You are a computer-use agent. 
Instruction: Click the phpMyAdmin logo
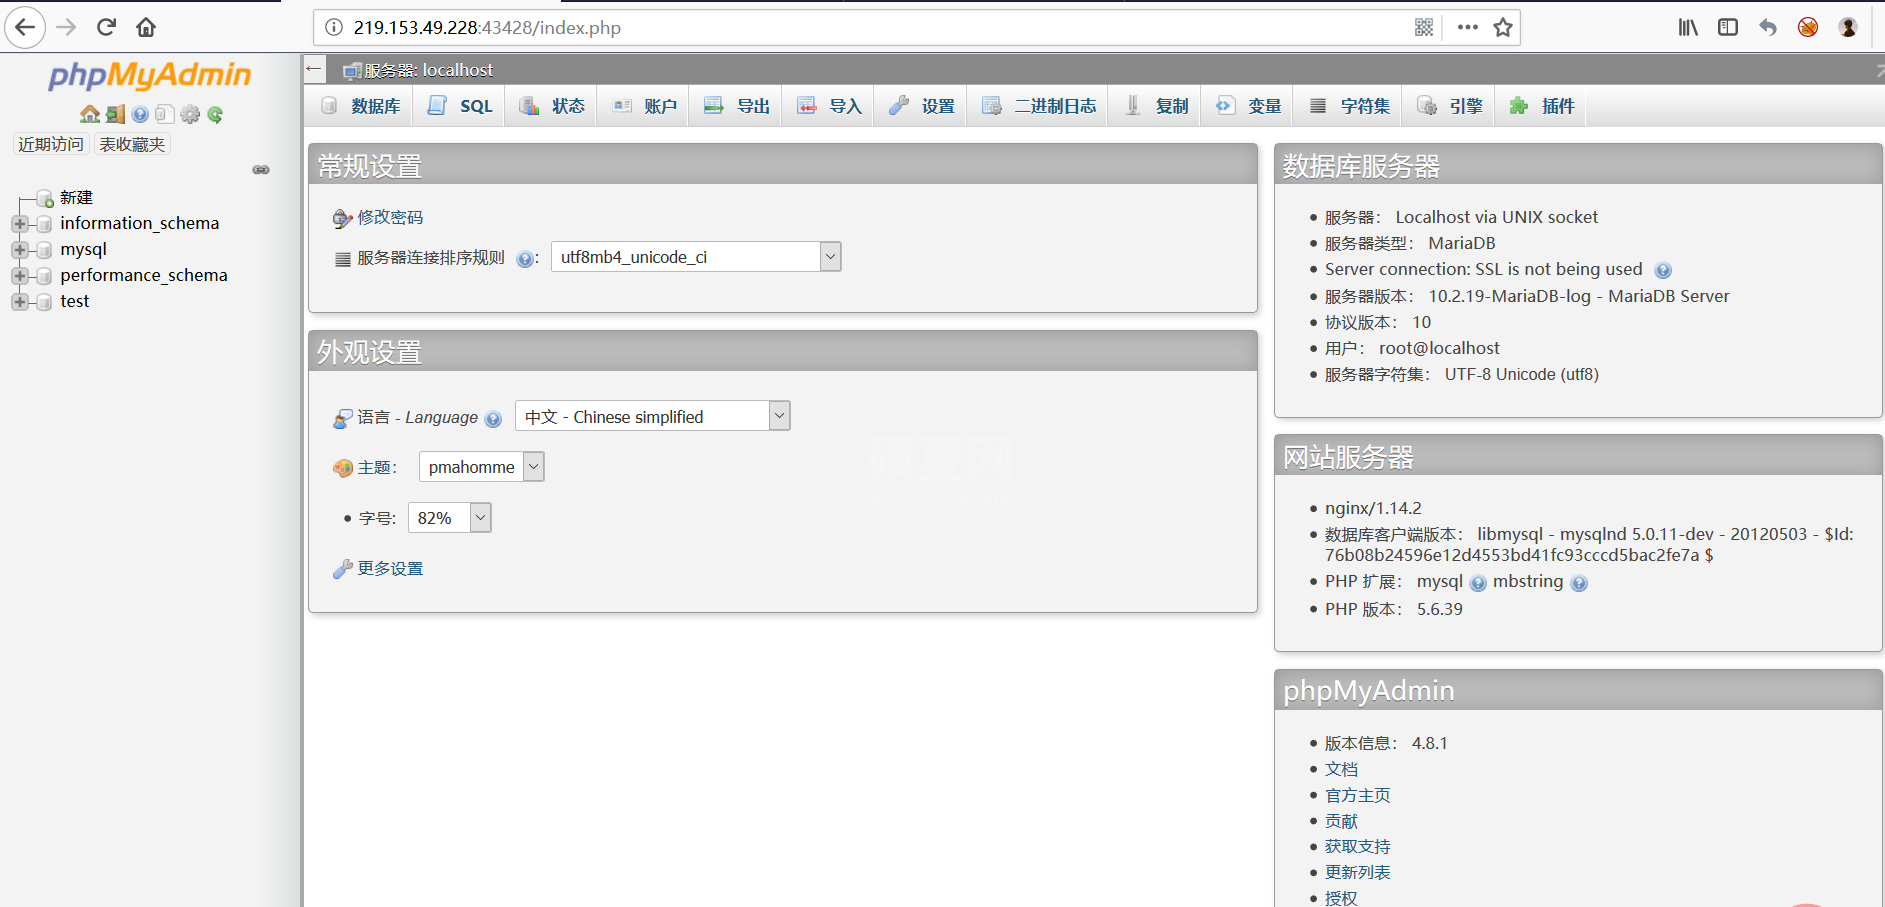tap(150, 76)
